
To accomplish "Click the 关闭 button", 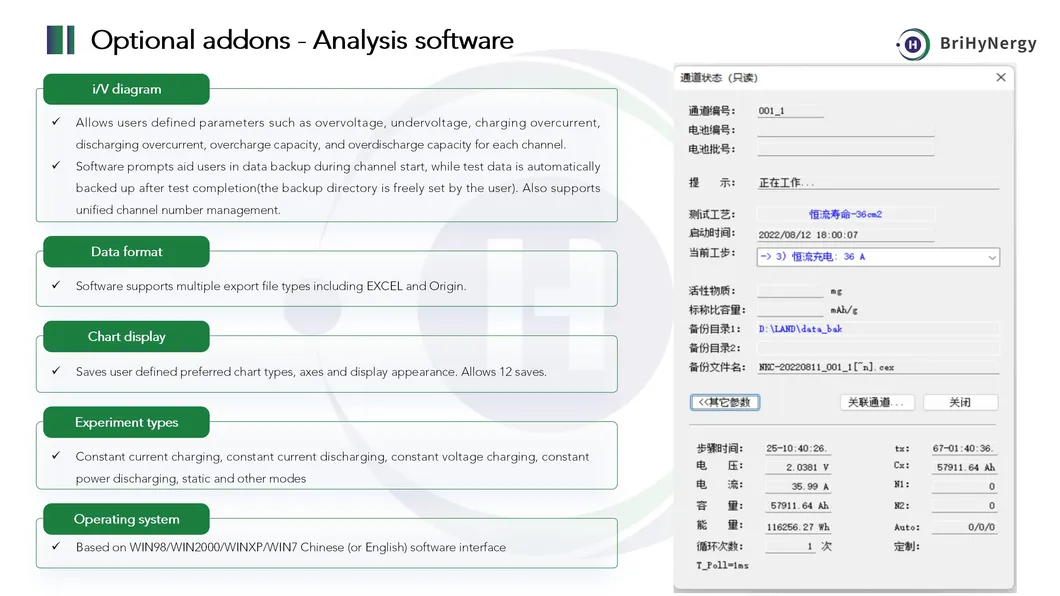I will pos(960,402).
